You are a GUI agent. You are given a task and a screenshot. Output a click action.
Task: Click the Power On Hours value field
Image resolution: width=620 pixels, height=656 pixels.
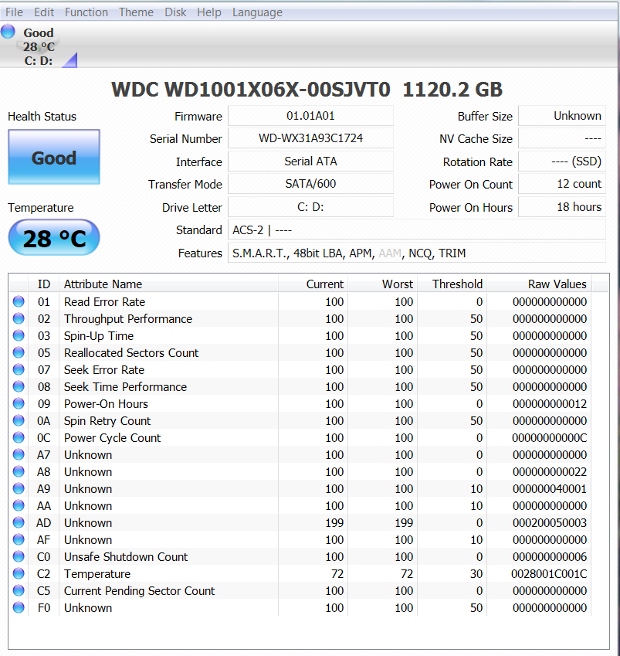(x=561, y=207)
